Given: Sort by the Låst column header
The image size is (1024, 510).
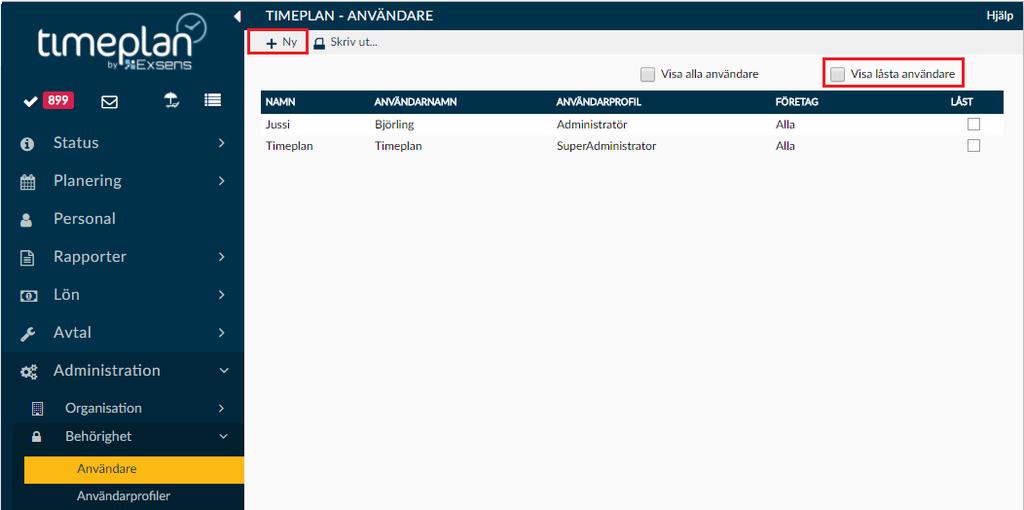Looking at the screenshot, I should click(962, 103).
